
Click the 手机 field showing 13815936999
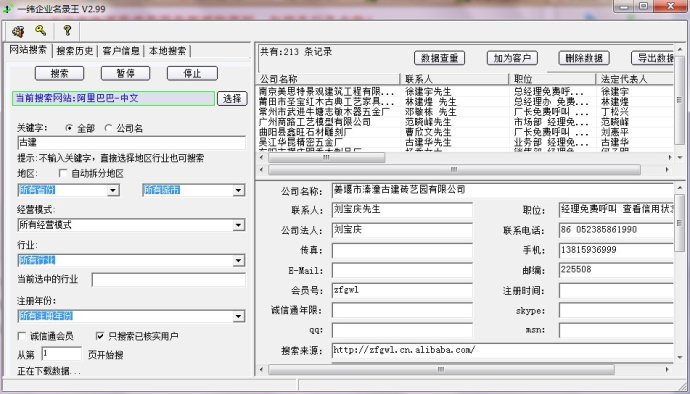(x=616, y=250)
